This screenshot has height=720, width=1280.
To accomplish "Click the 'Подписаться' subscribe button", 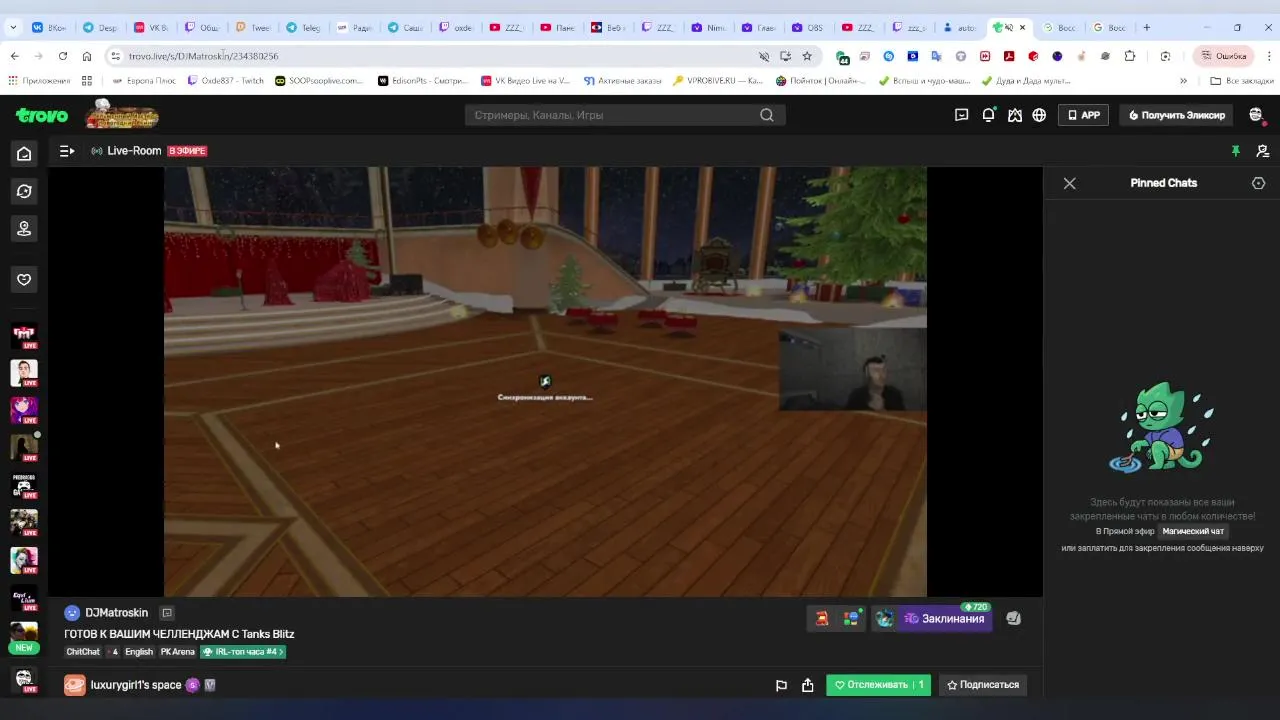I will click(983, 685).
